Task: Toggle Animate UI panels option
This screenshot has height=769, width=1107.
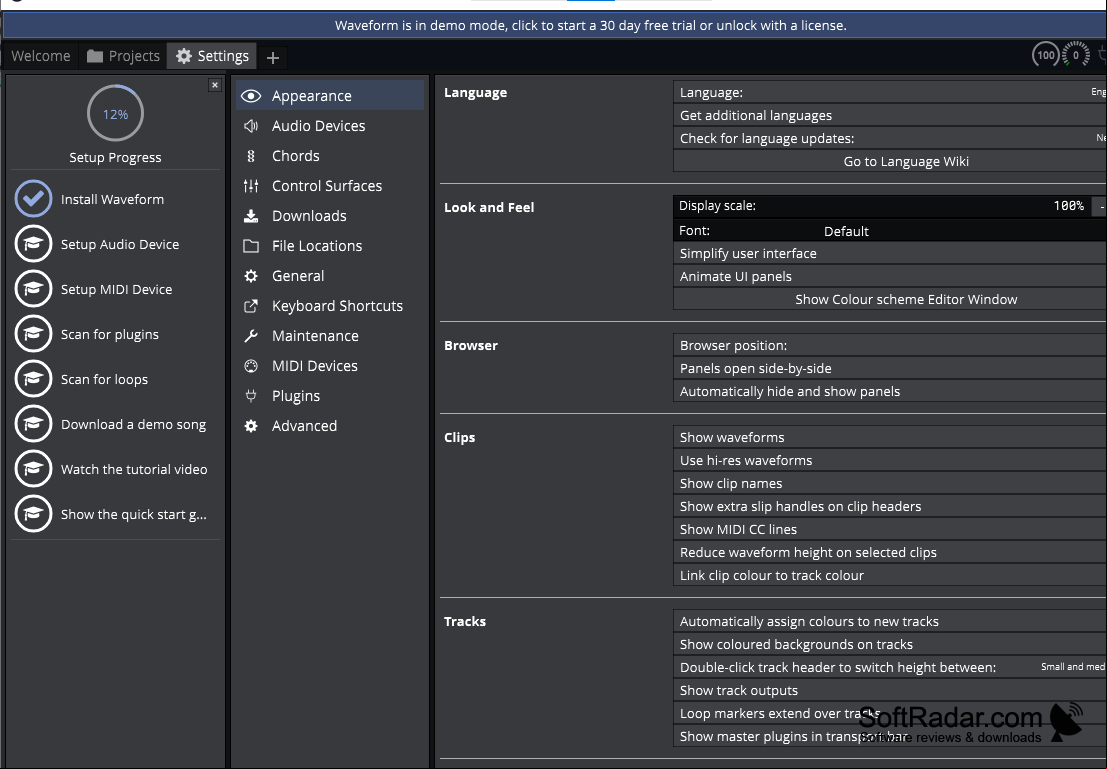Action: [x=890, y=276]
